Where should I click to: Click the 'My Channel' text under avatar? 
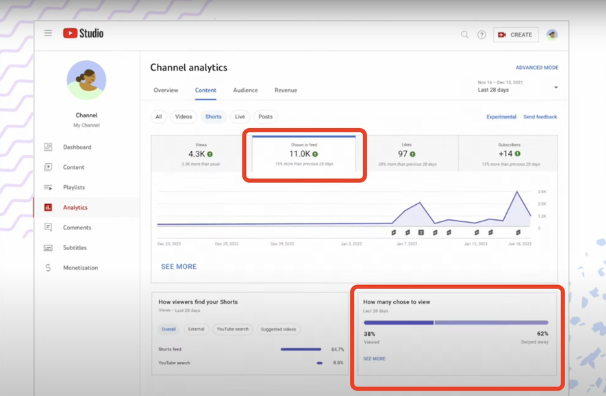click(x=86, y=125)
